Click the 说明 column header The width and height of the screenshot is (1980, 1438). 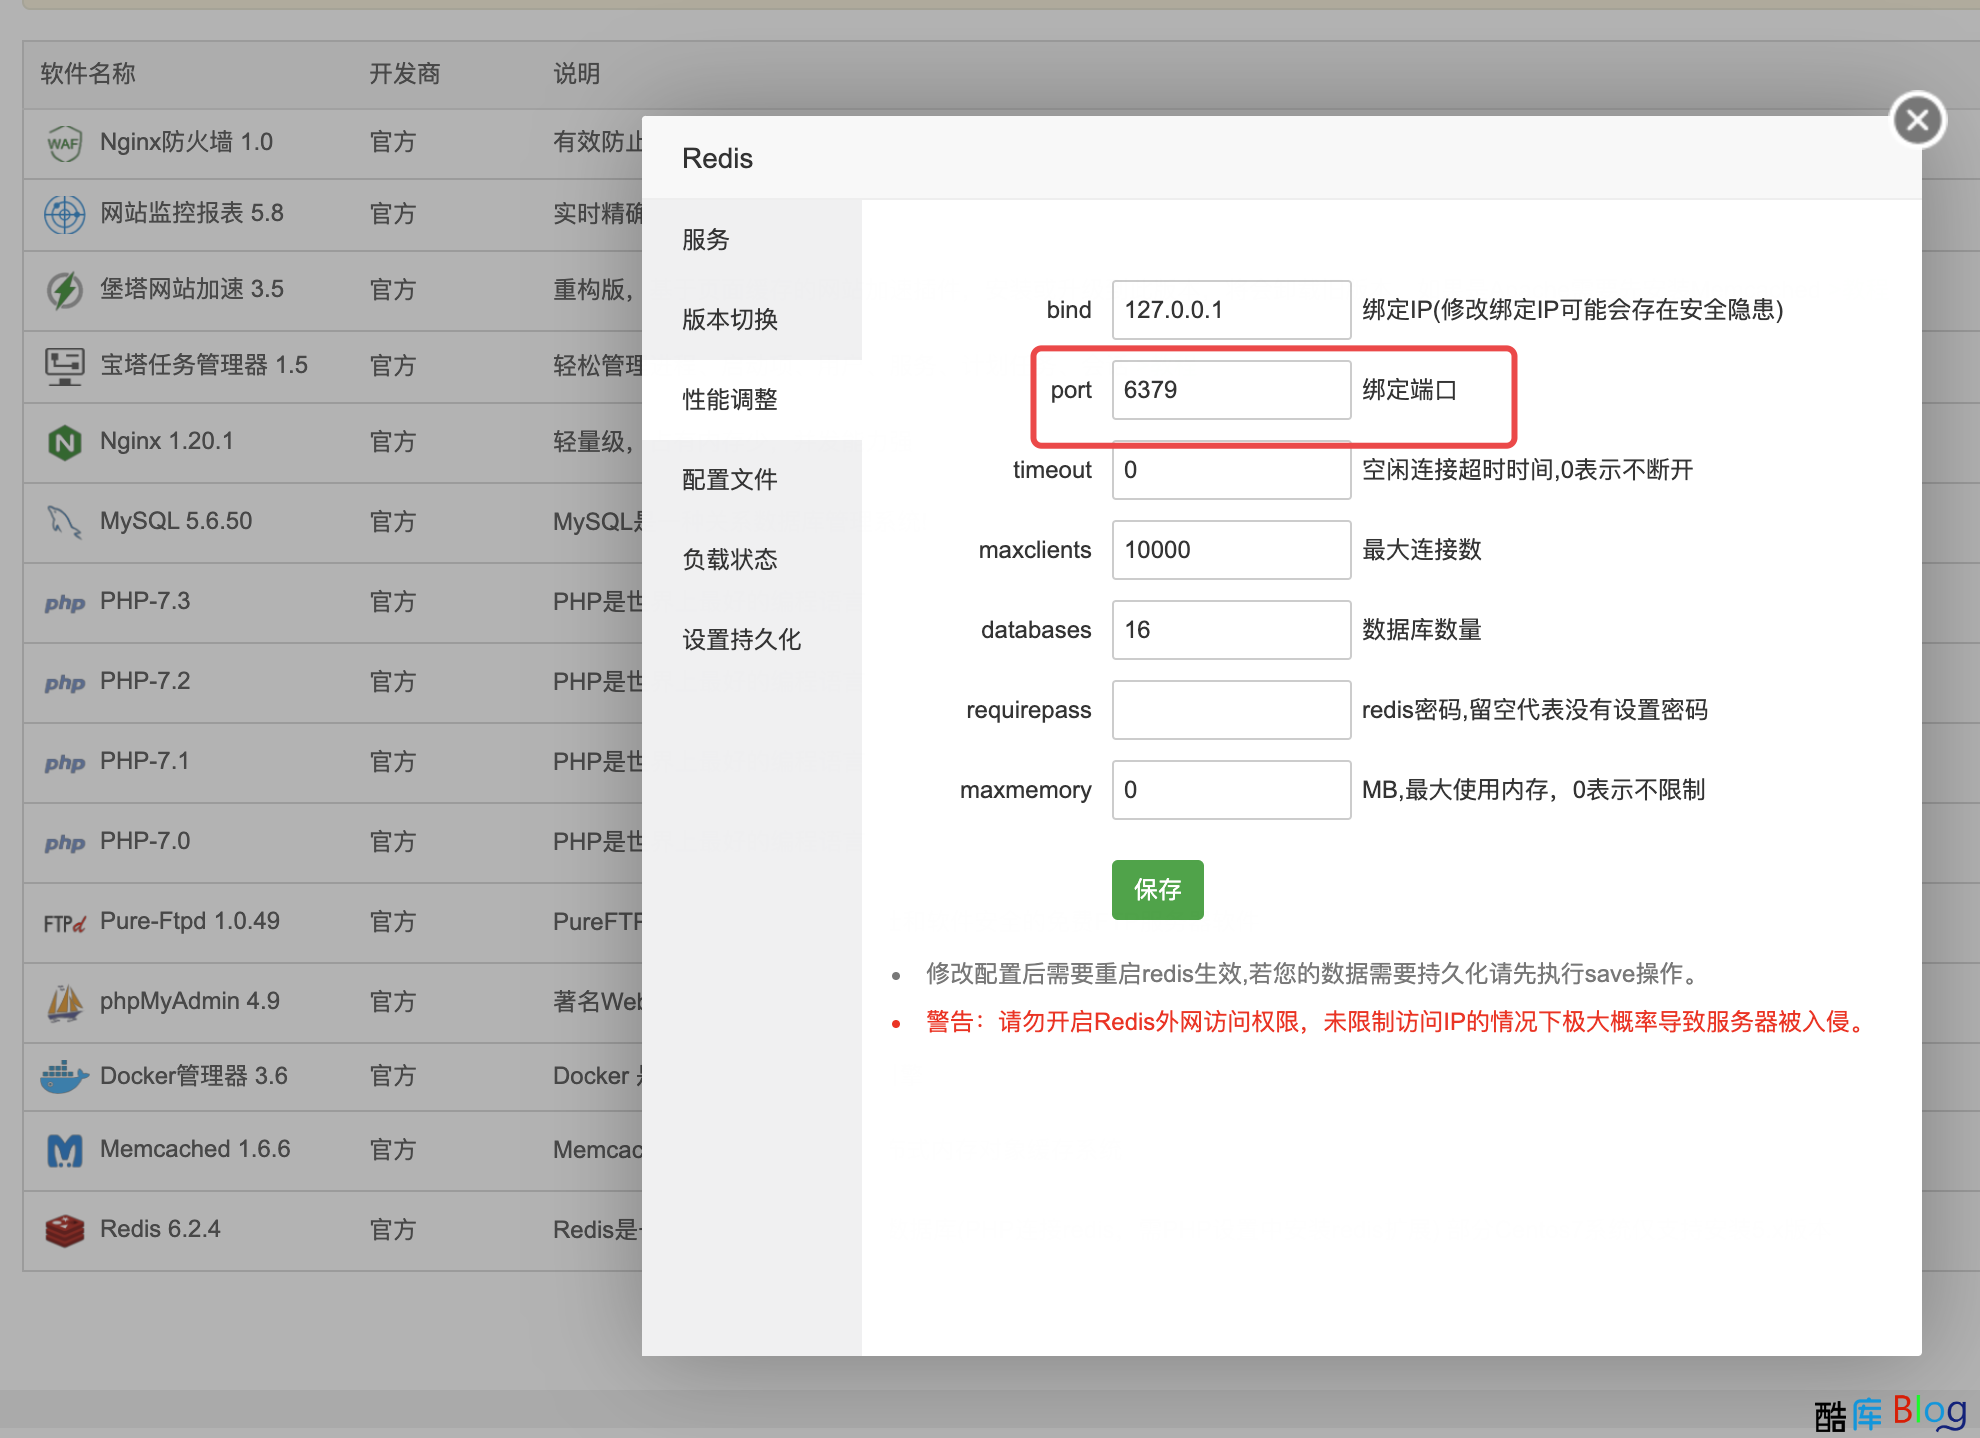pos(577,74)
